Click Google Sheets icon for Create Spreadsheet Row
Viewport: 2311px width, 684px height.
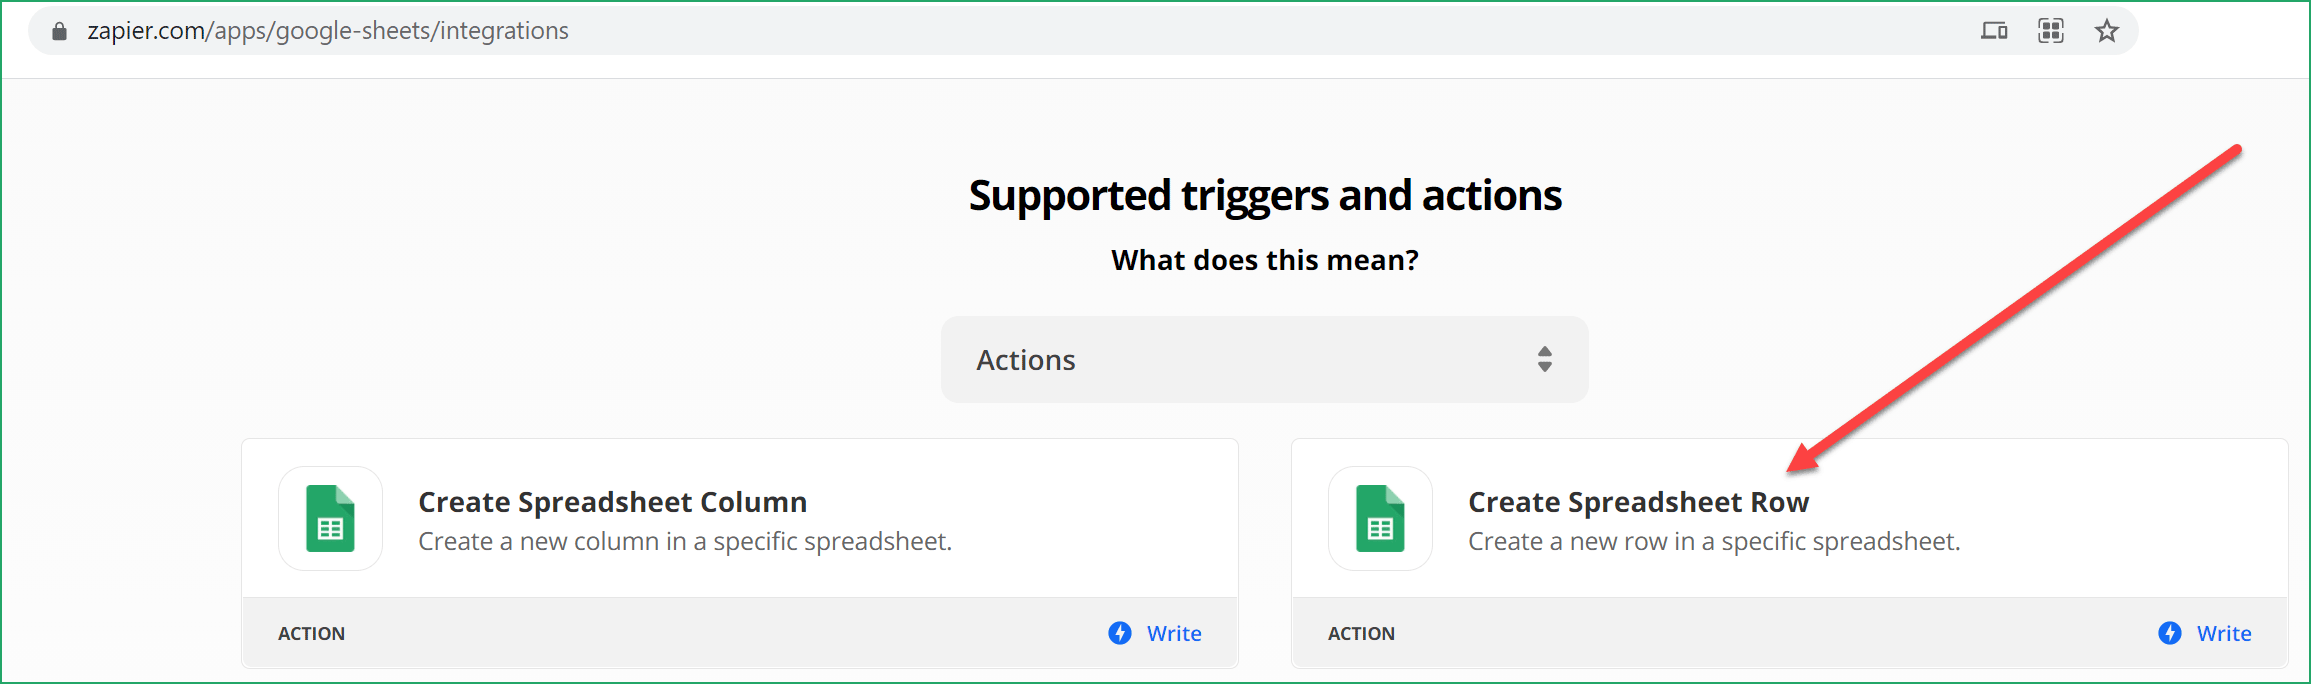click(1381, 518)
